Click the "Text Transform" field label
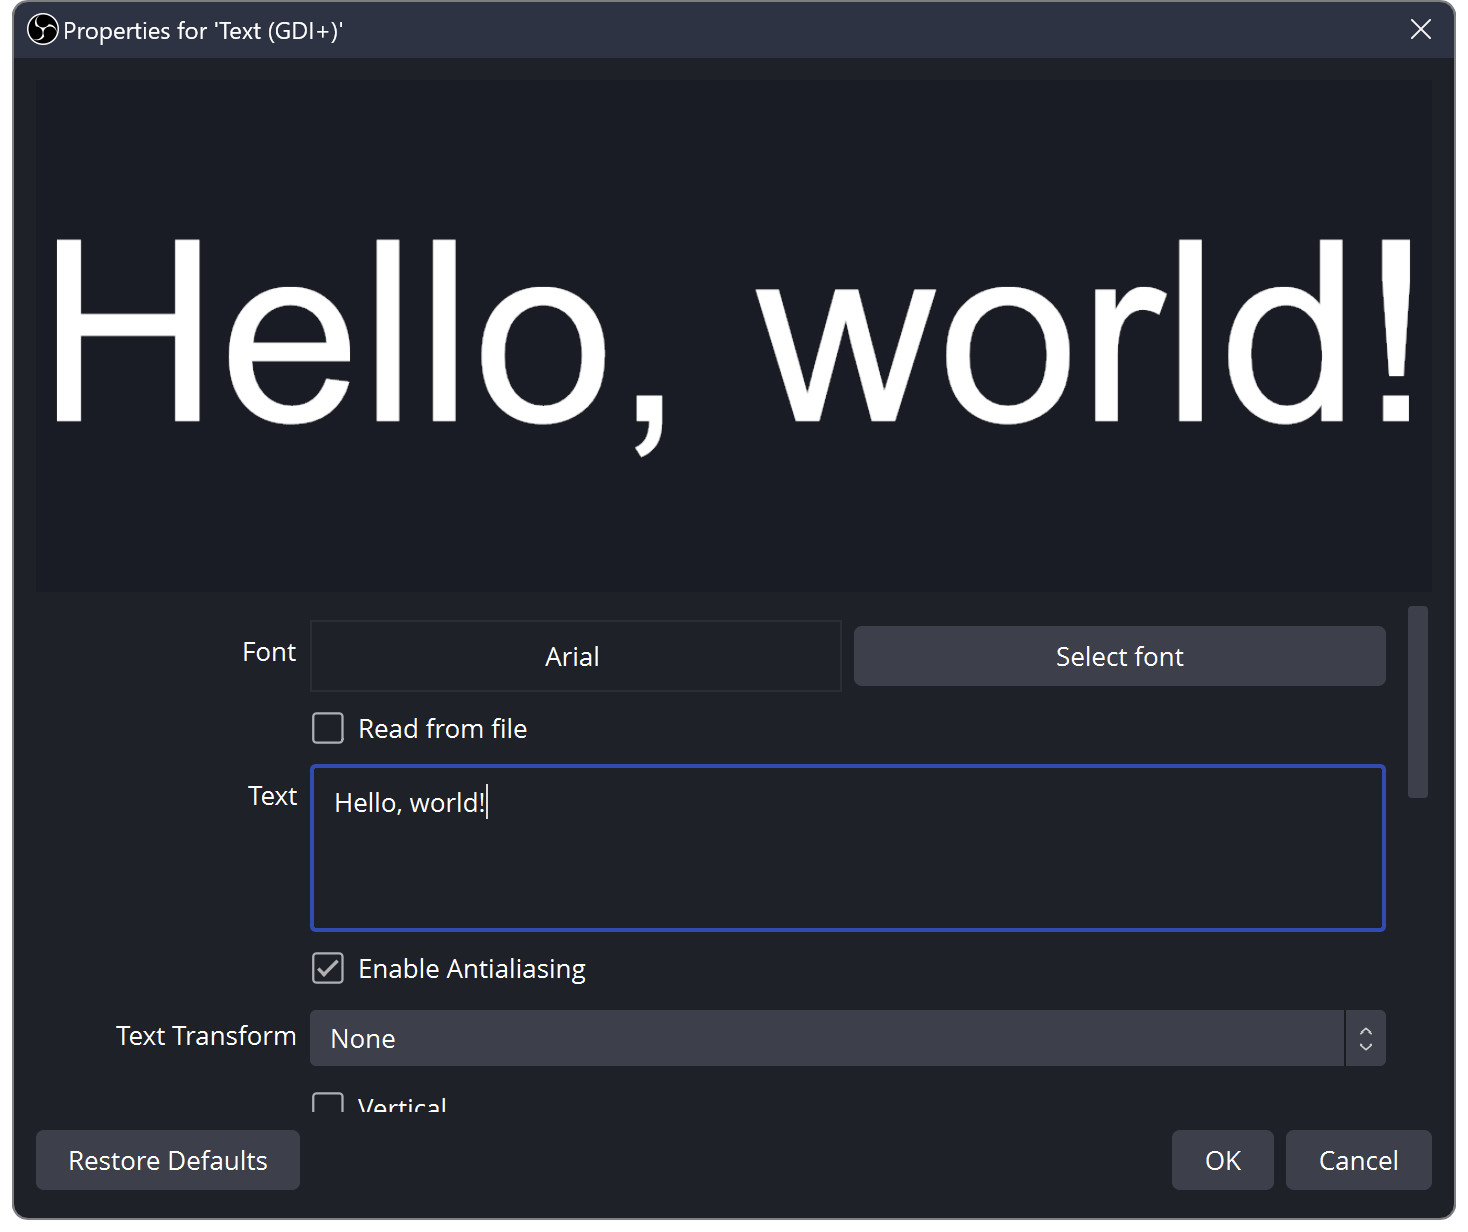 pos(206,1036)
